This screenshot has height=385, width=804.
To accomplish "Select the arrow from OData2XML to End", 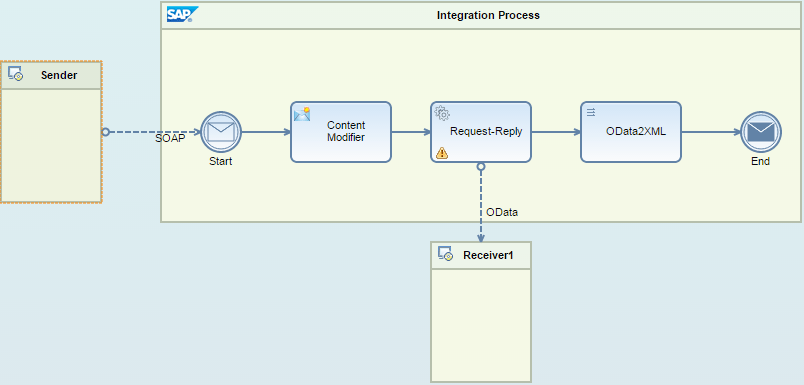I will click(x=711, y=132).
